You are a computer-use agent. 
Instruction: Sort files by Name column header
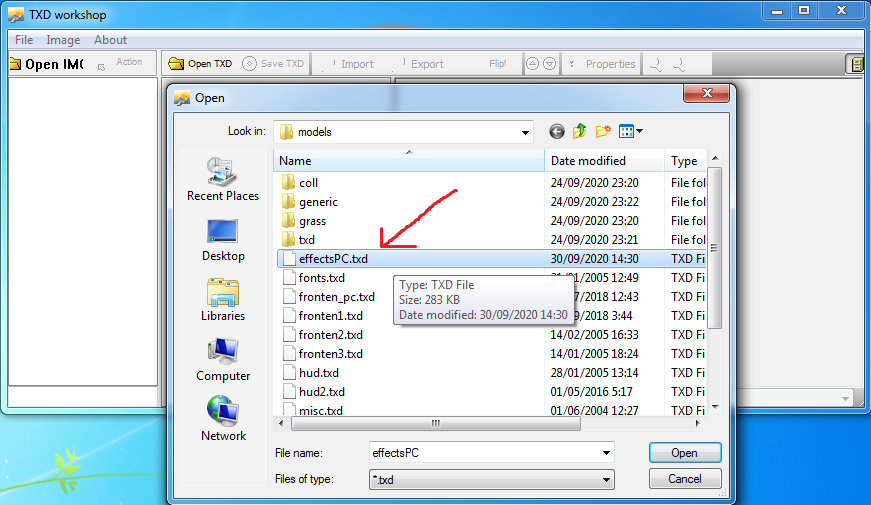tap(409, 161)
